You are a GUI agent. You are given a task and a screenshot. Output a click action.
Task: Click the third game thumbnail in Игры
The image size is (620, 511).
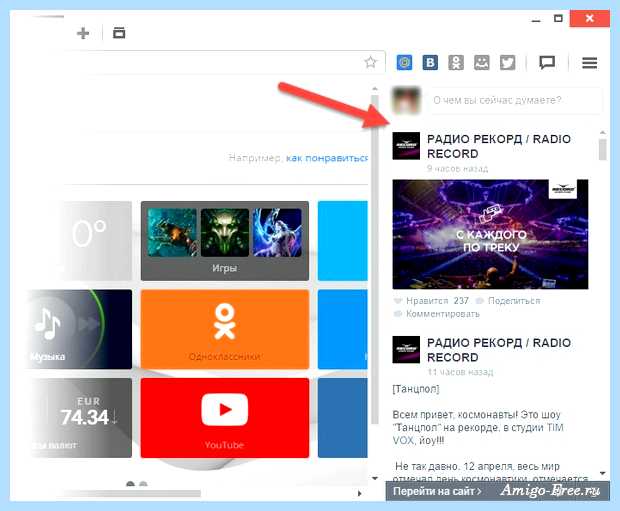pyautogui.click(x=277, y=233)
